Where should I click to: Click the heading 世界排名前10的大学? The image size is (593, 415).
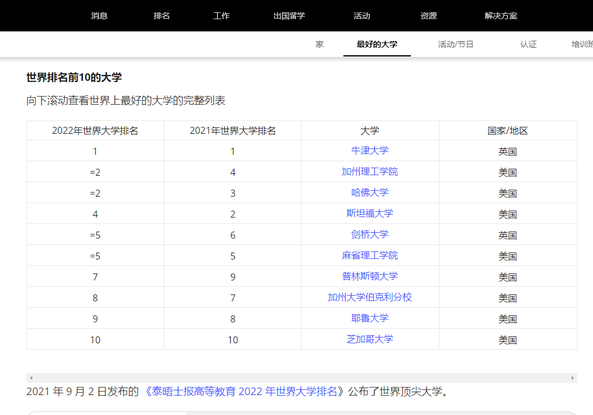click(x=74, y=78)
